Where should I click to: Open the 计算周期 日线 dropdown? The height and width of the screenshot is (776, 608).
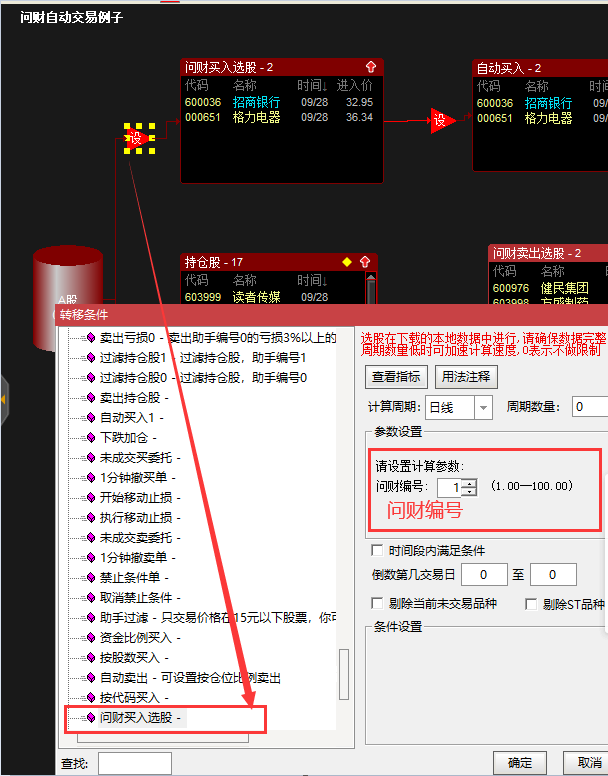coord(484,407)
